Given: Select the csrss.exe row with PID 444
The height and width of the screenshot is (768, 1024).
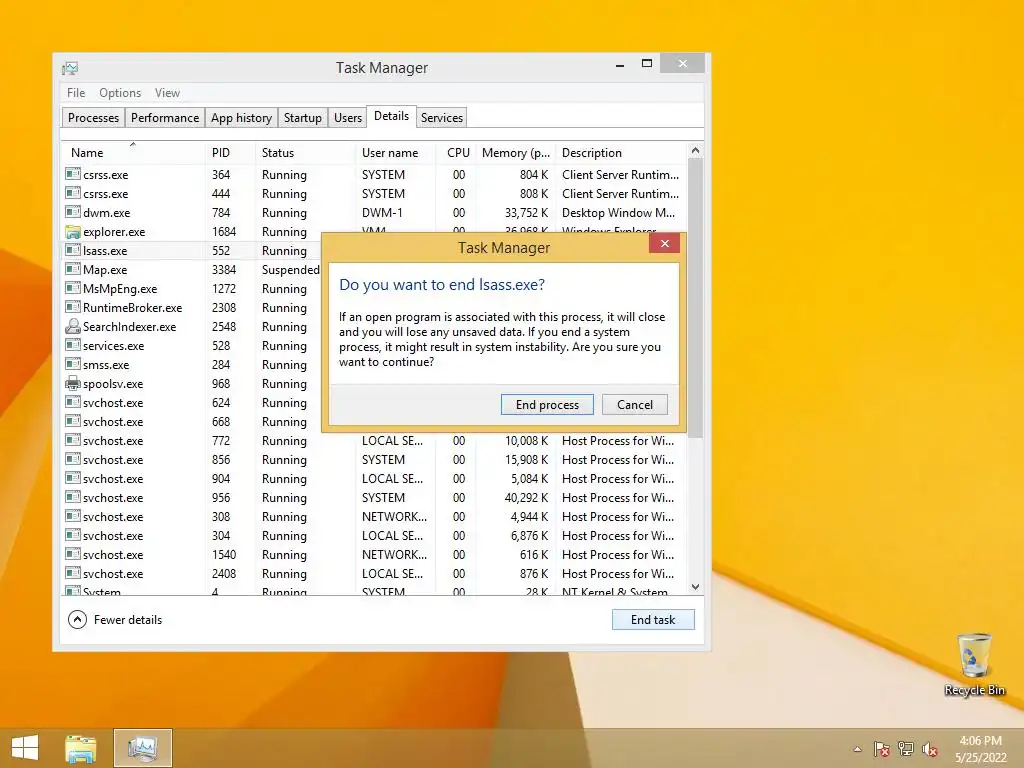Looking at the screenshot, I should pyautogui.click(x=374, y=193).
